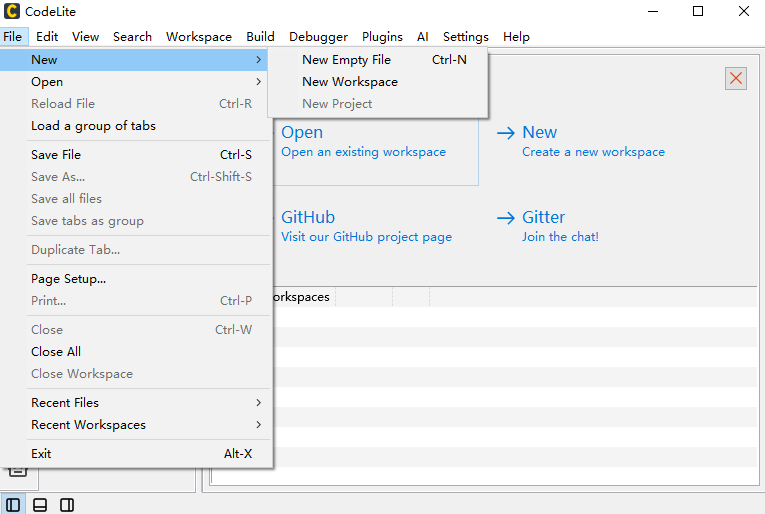Select the Close entry with Ctrl-W shortcut
Viewport: 765px width, 514px height.
pyautogui.click(x=134, y=330)
